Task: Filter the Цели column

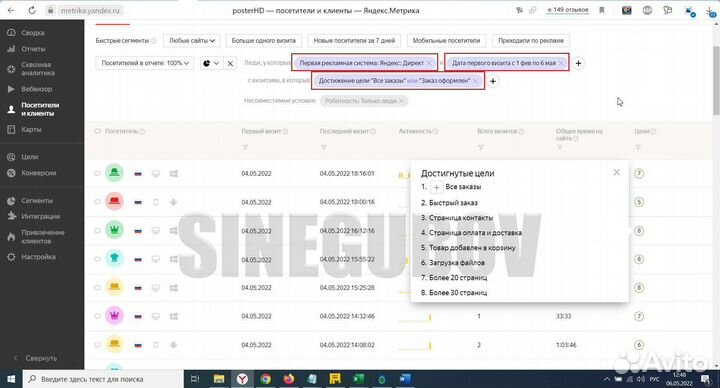Action: tap(638, 147)
